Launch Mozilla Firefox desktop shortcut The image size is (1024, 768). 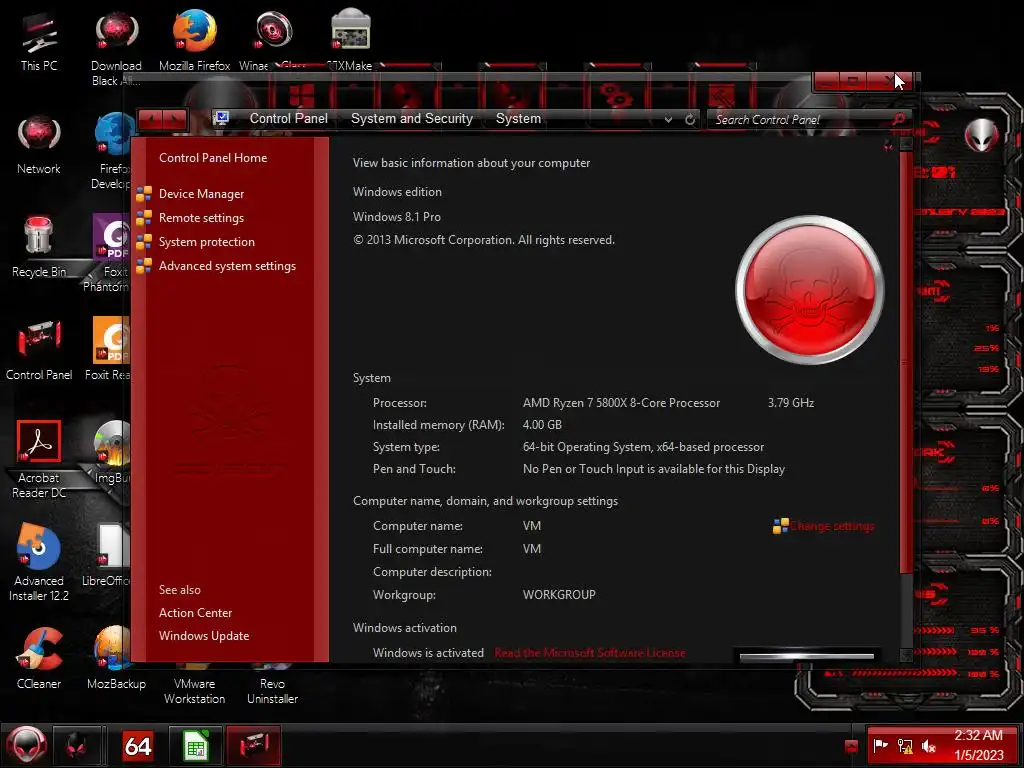click(x=194, y=40)
